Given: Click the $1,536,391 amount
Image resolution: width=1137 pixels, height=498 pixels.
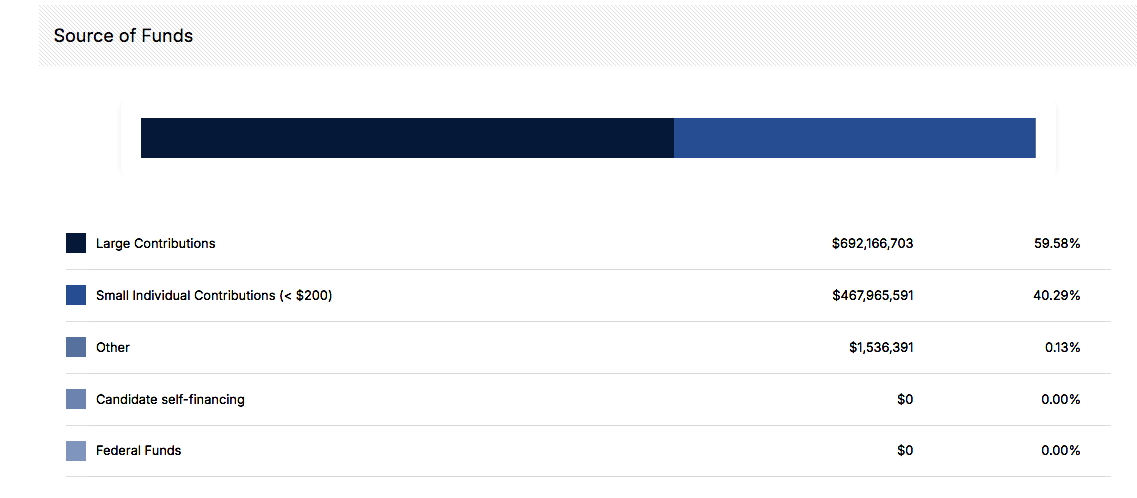Looking at the screenshot, I should click(x=881, y=348).
